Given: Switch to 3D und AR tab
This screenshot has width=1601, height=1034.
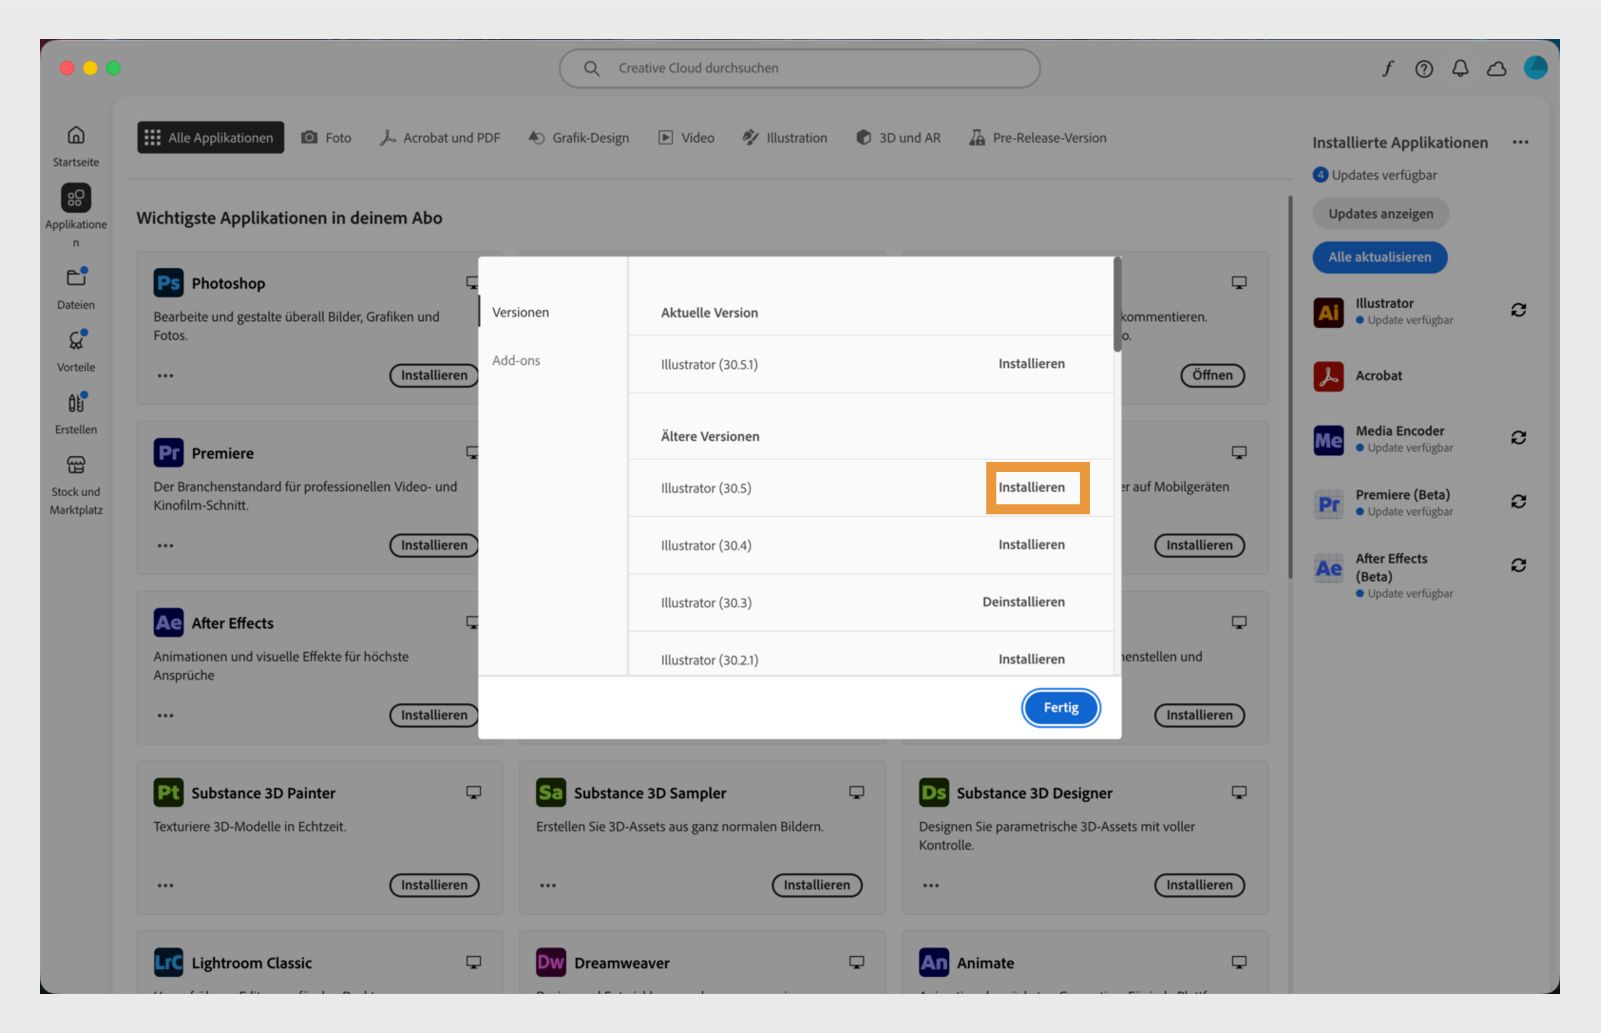Looking at the screenshot, I should (898, 138).
